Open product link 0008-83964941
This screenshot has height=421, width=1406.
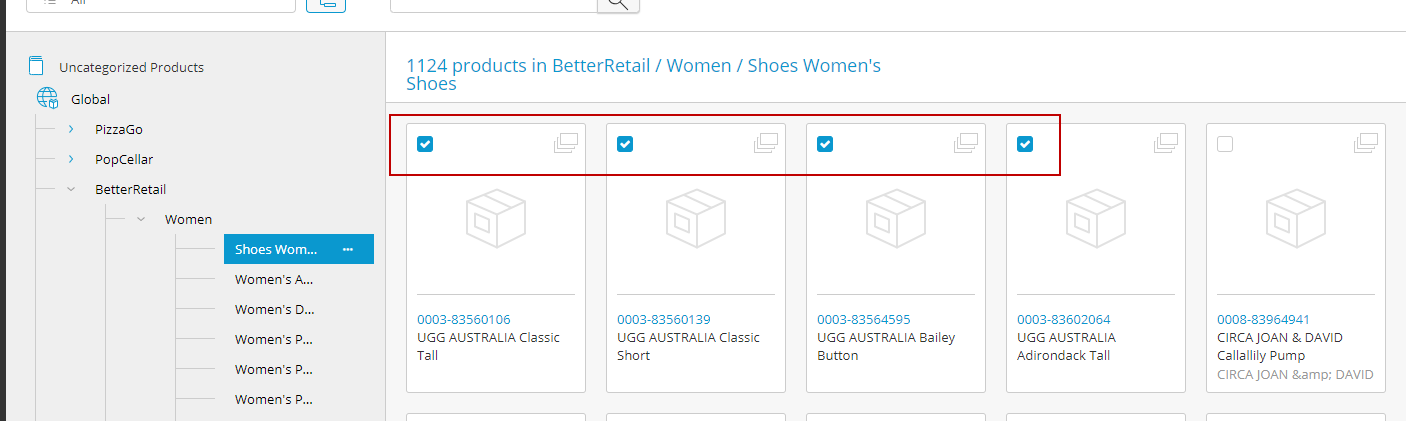coord(1263,320)
